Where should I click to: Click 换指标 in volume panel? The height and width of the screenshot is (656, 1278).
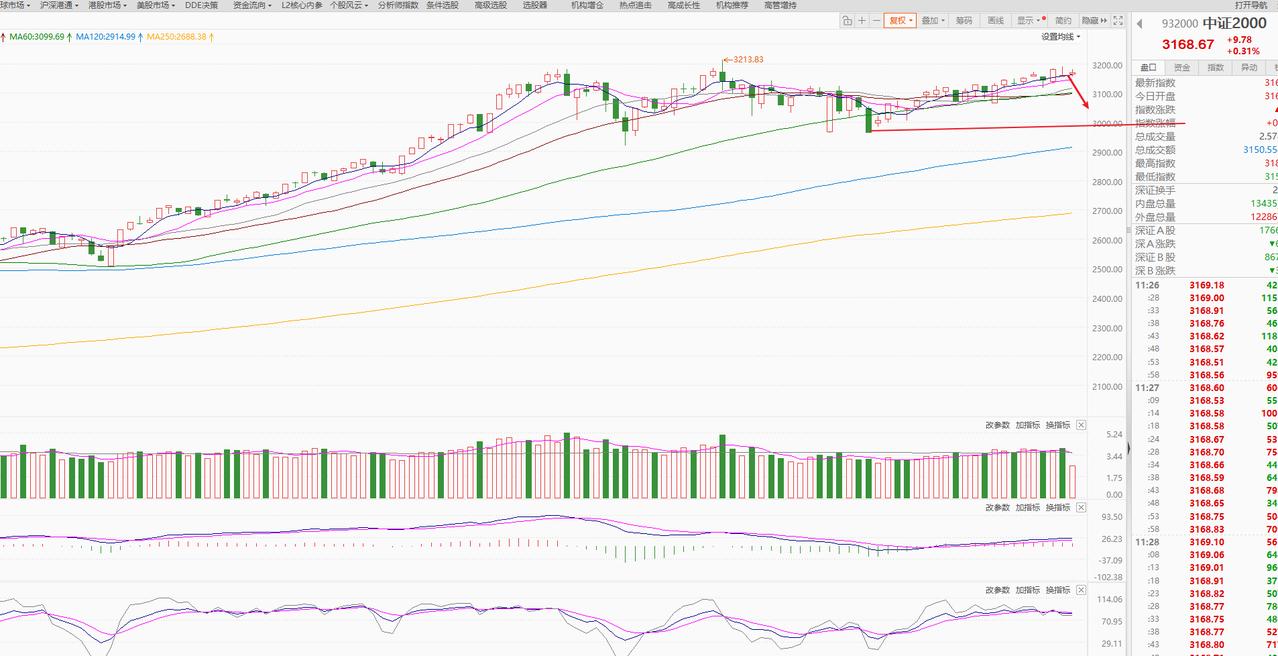click(1057, 424)
